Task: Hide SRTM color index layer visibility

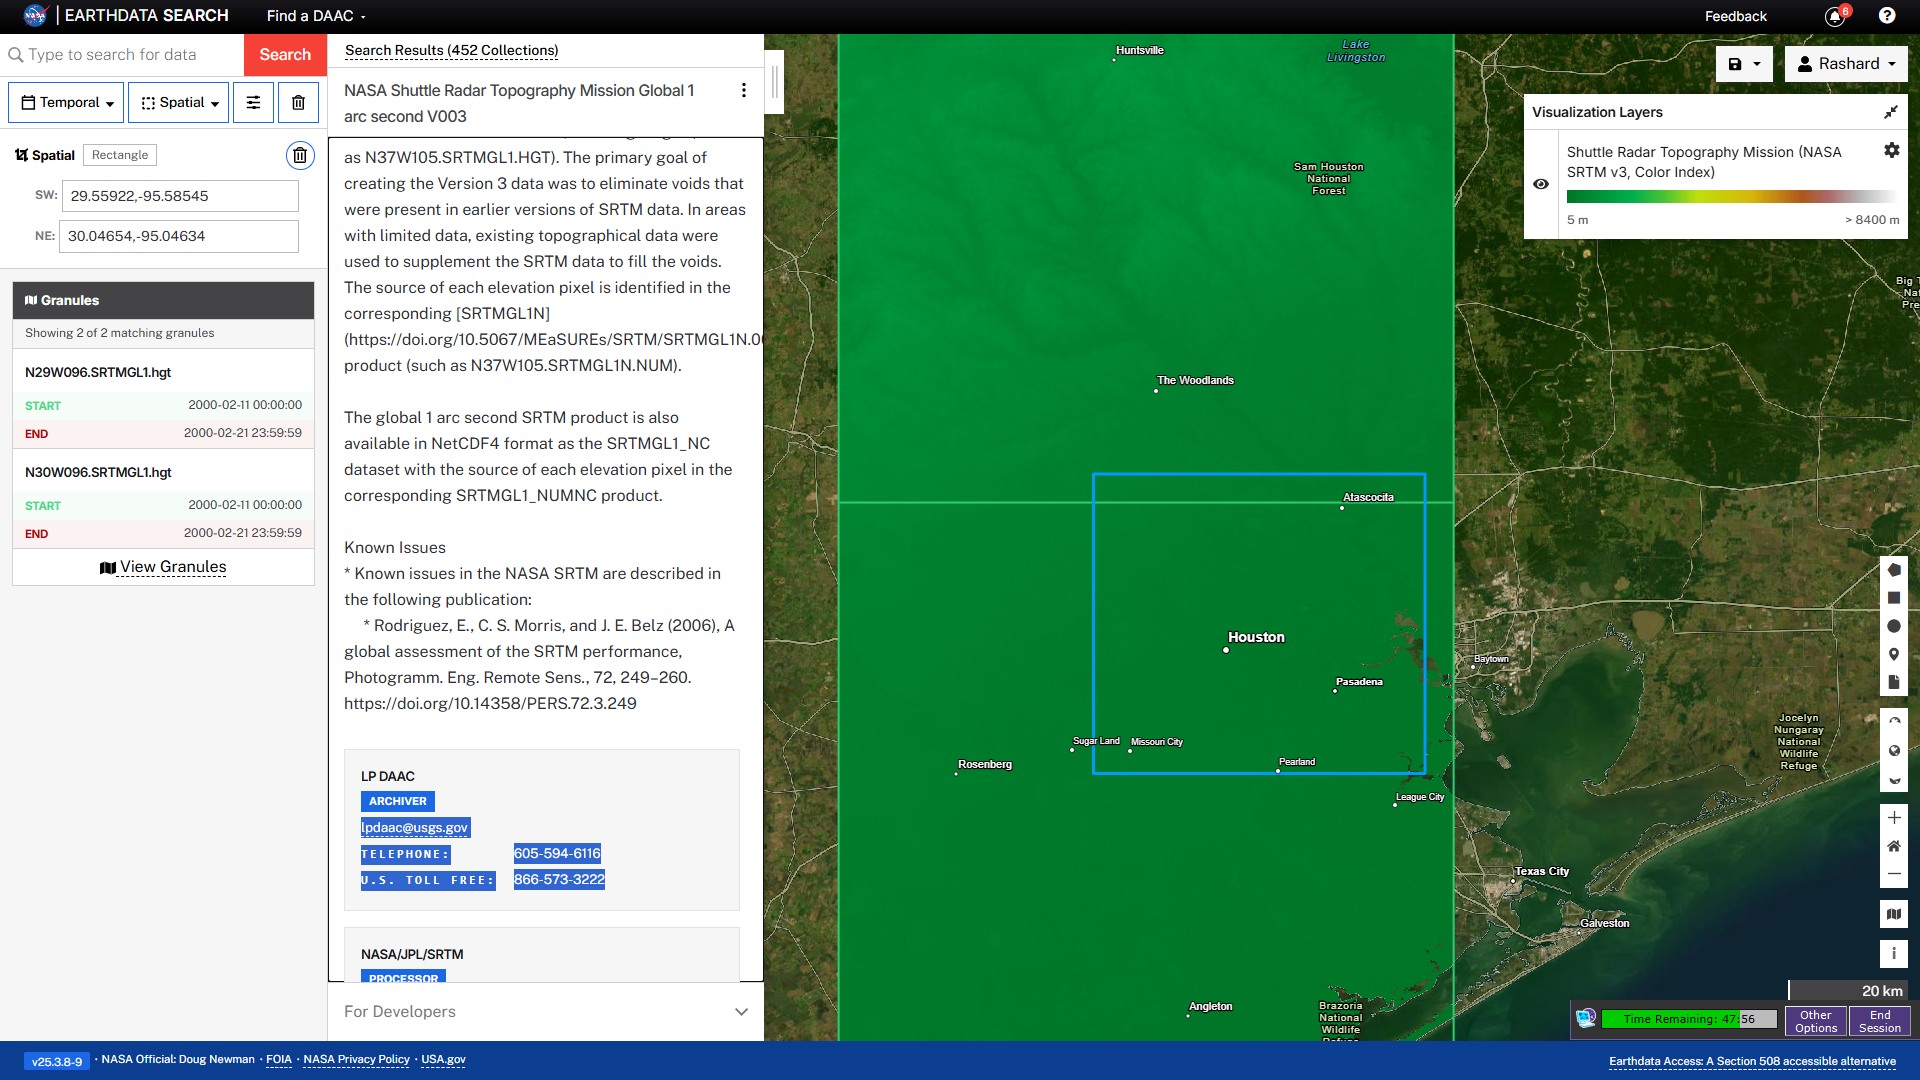Action: [x=1541, y=184]
